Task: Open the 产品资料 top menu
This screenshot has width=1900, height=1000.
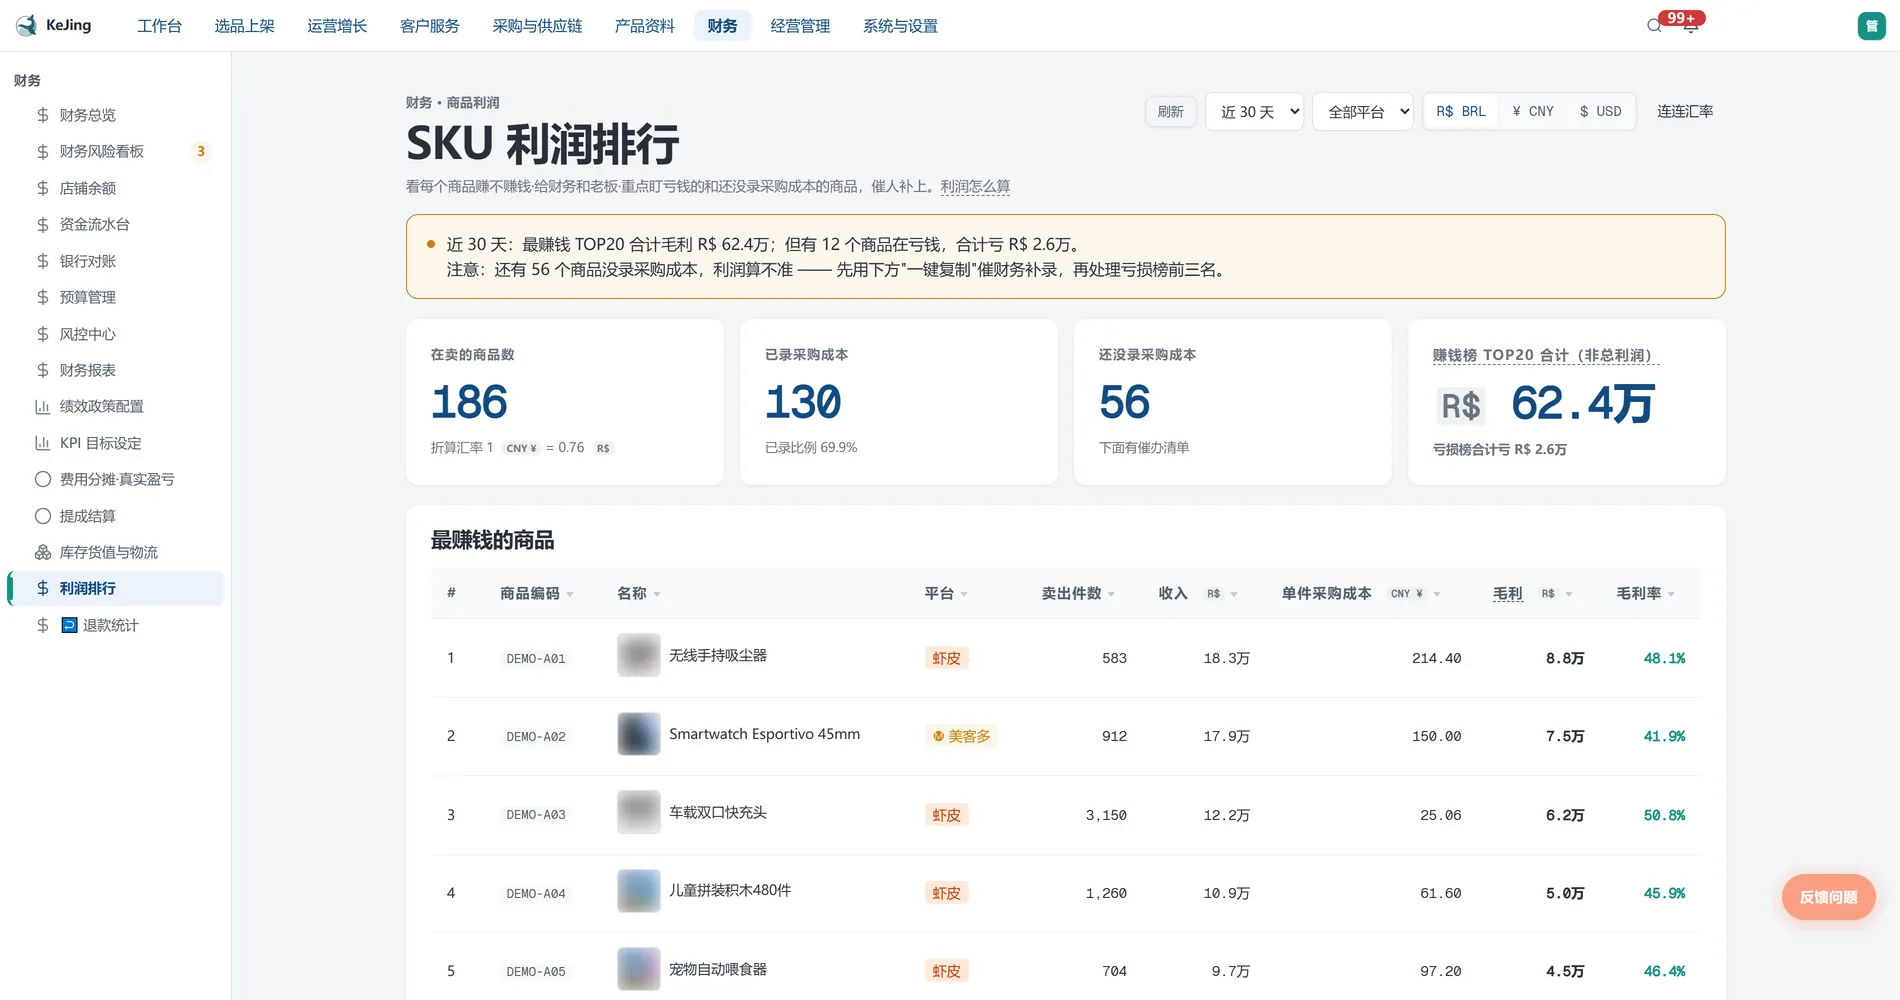Action: tap(644, 26)
